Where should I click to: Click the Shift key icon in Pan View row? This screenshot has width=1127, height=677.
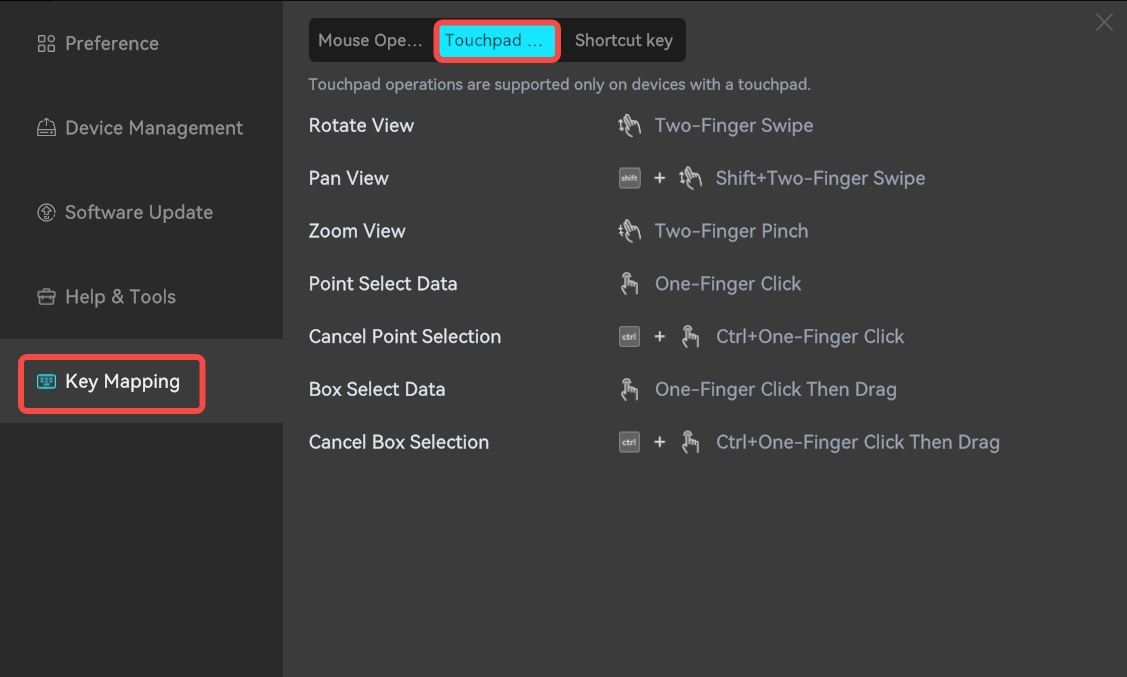click(x=630, y=178)
